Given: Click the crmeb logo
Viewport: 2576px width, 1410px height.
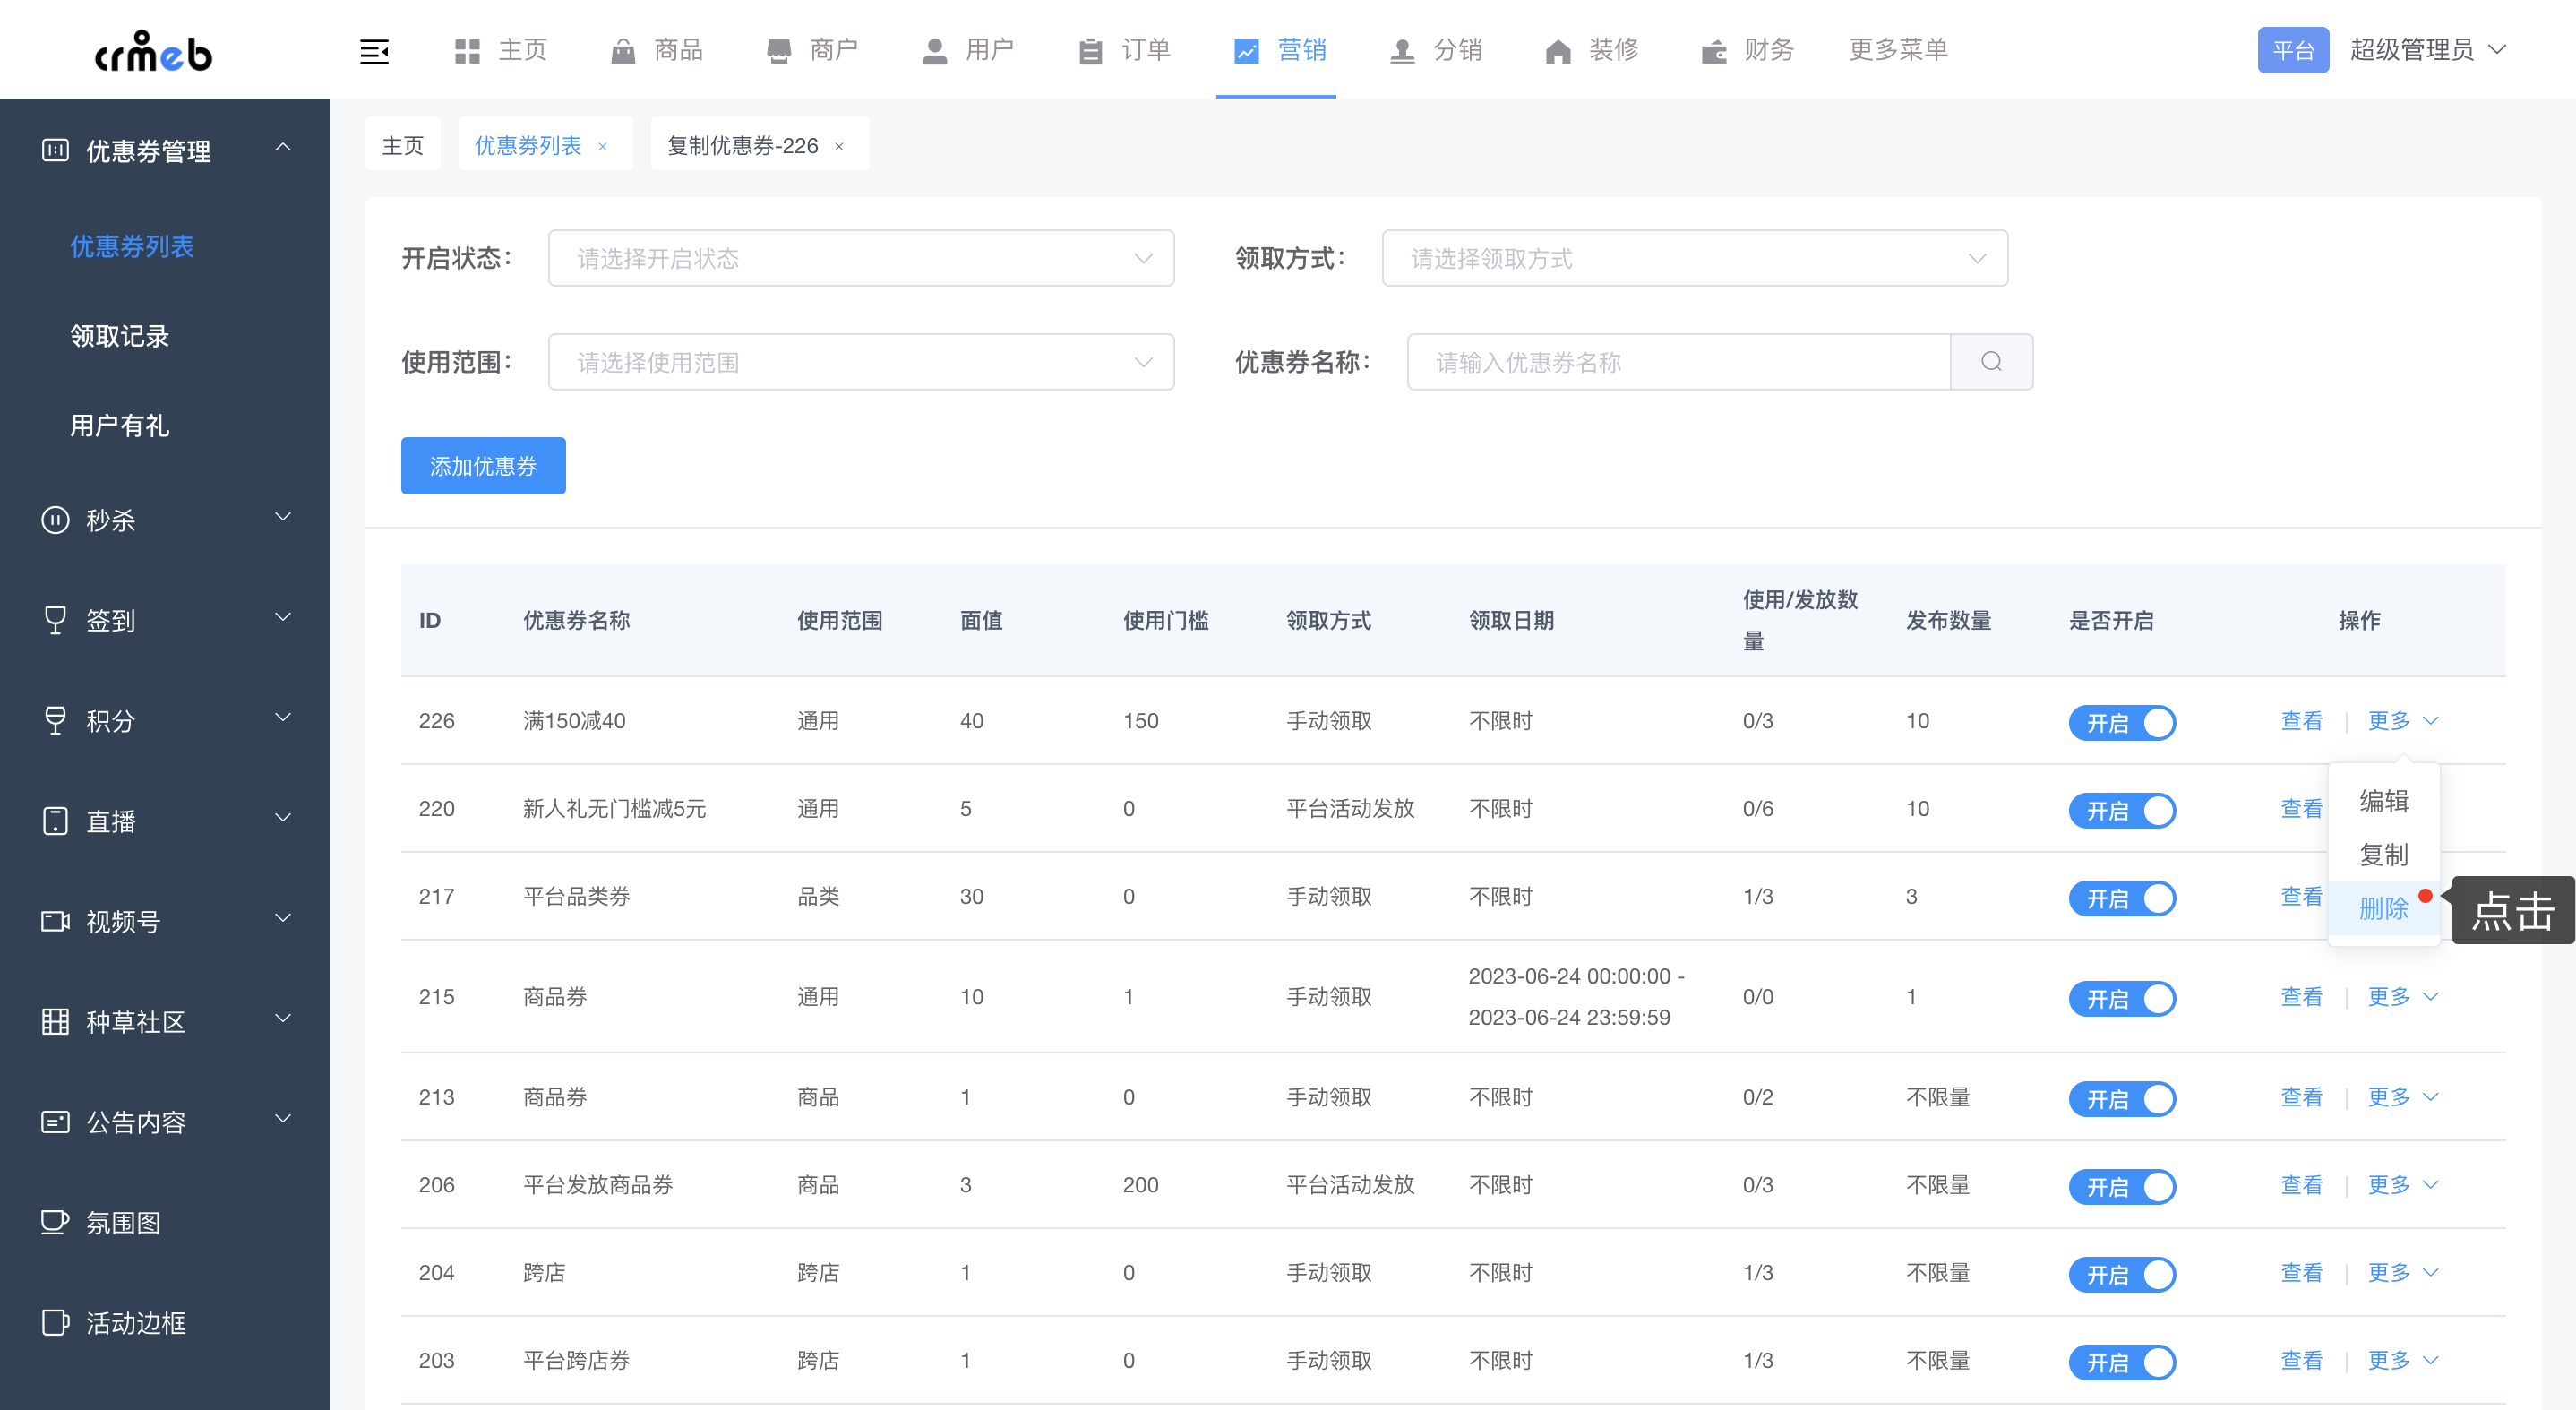Looking at the screenshot, I should point(153,50).
